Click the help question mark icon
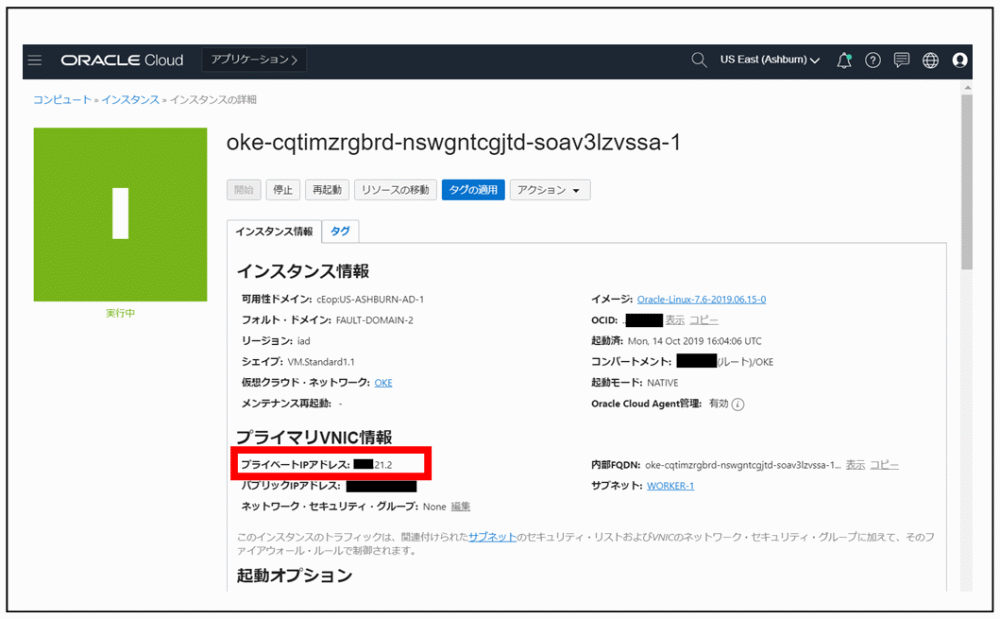 pyautogui.click(x=872, y=60)
